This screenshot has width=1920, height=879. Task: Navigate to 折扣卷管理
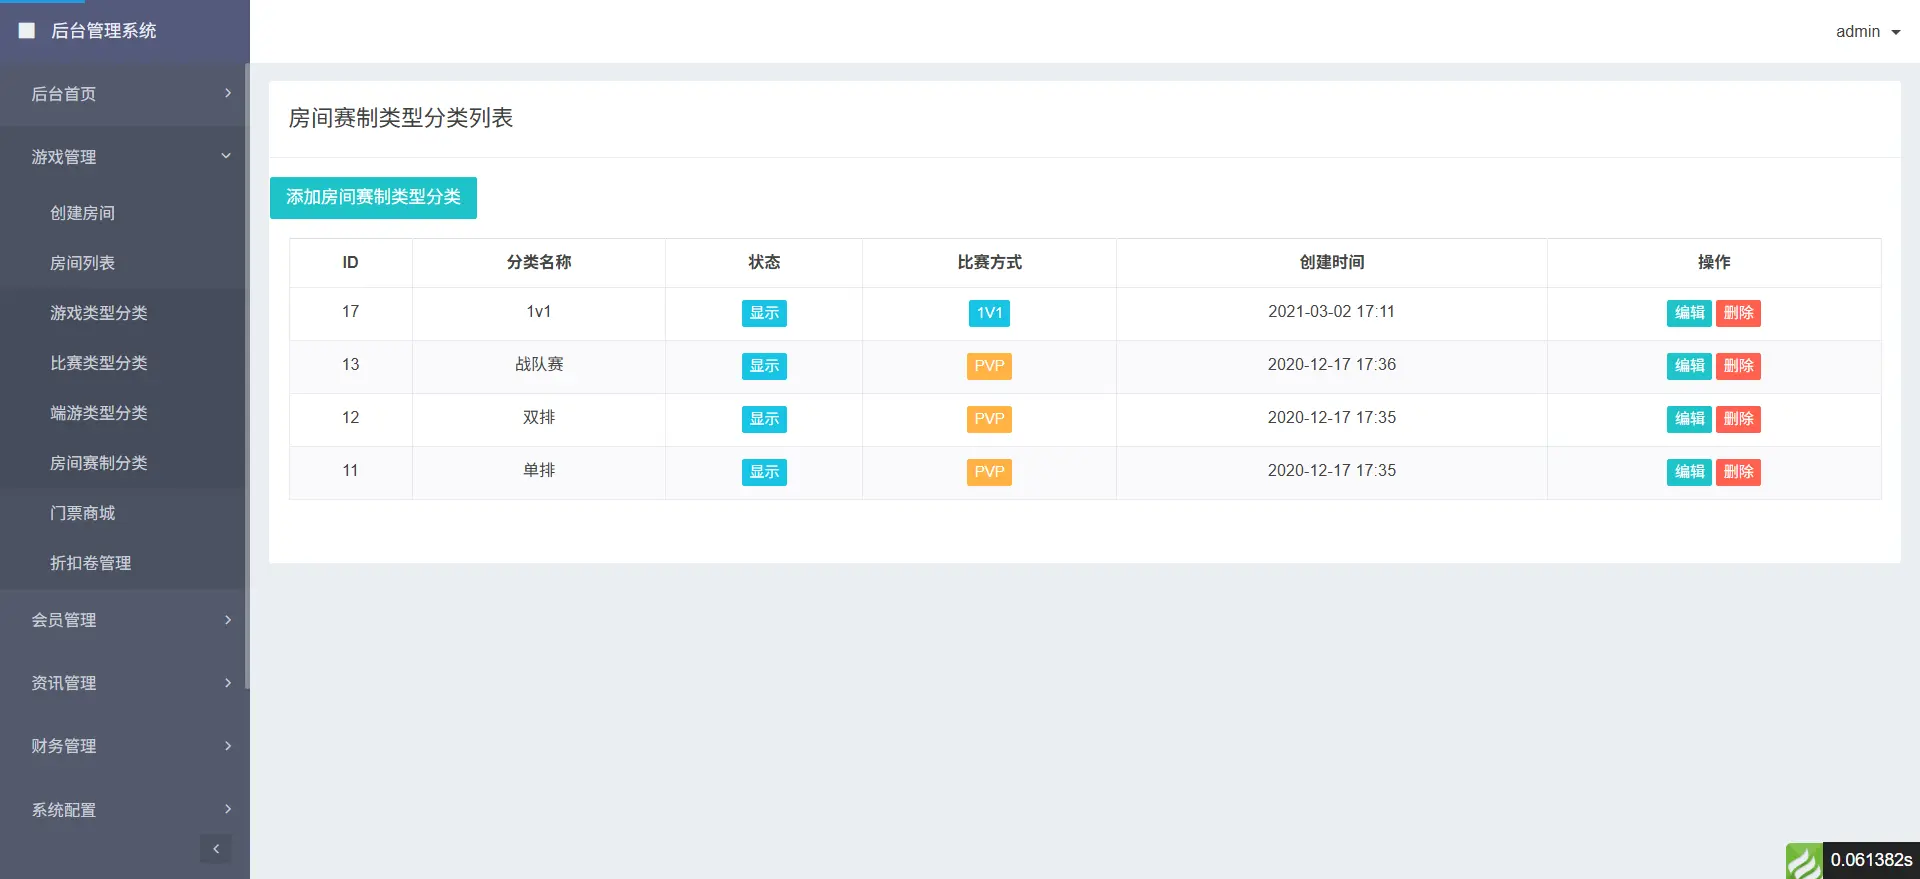tap(91, 563)
